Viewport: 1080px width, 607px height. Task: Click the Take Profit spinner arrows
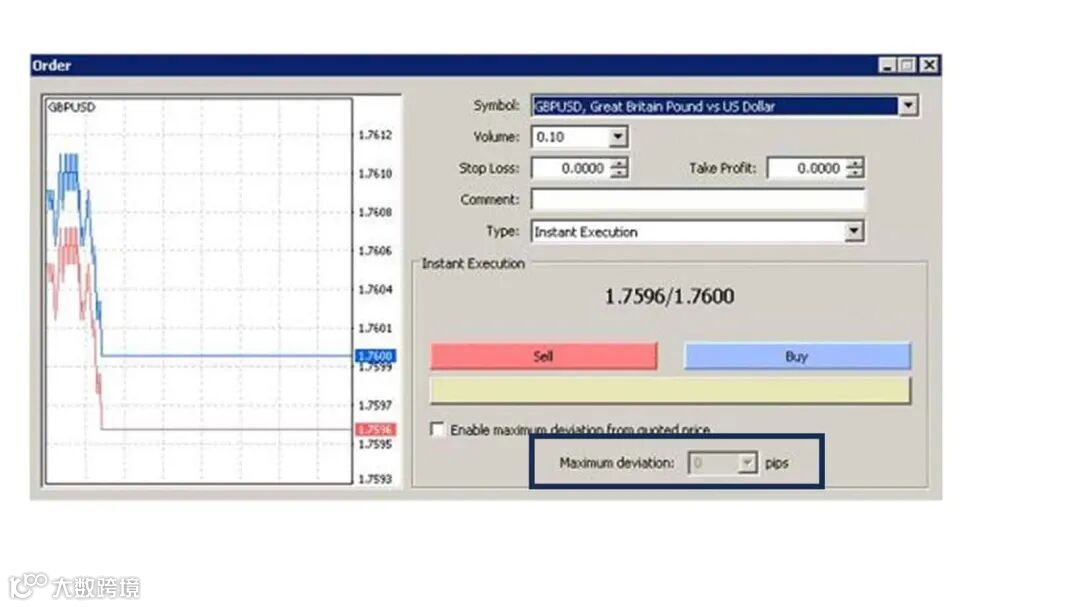[x=855, y=168]
